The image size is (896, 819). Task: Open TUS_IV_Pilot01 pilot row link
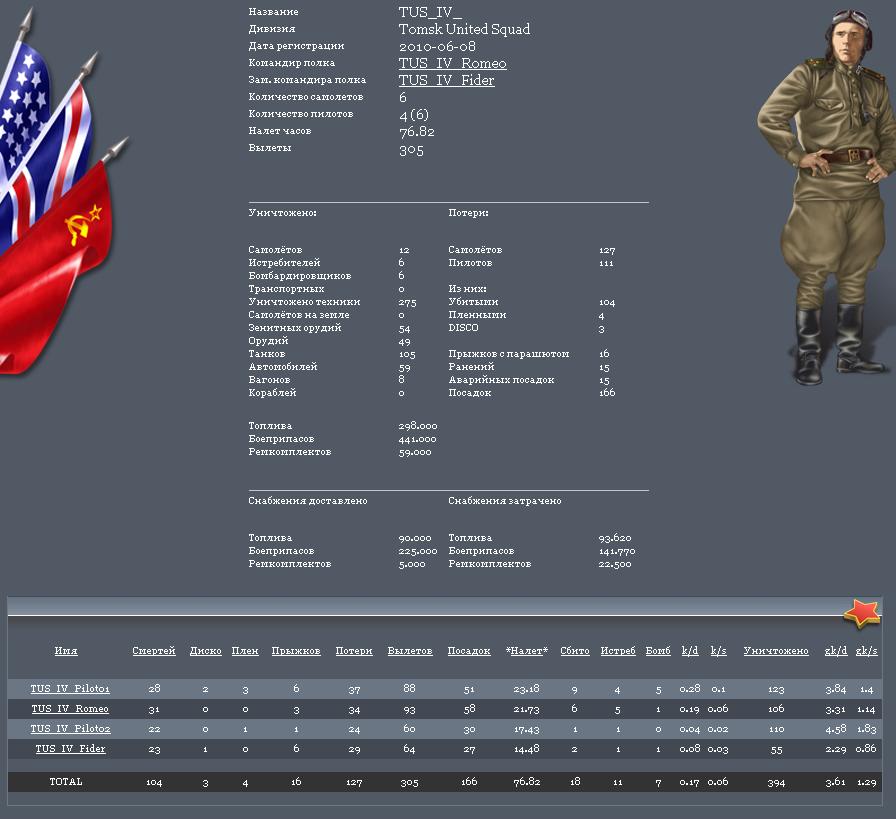point(70,689)
